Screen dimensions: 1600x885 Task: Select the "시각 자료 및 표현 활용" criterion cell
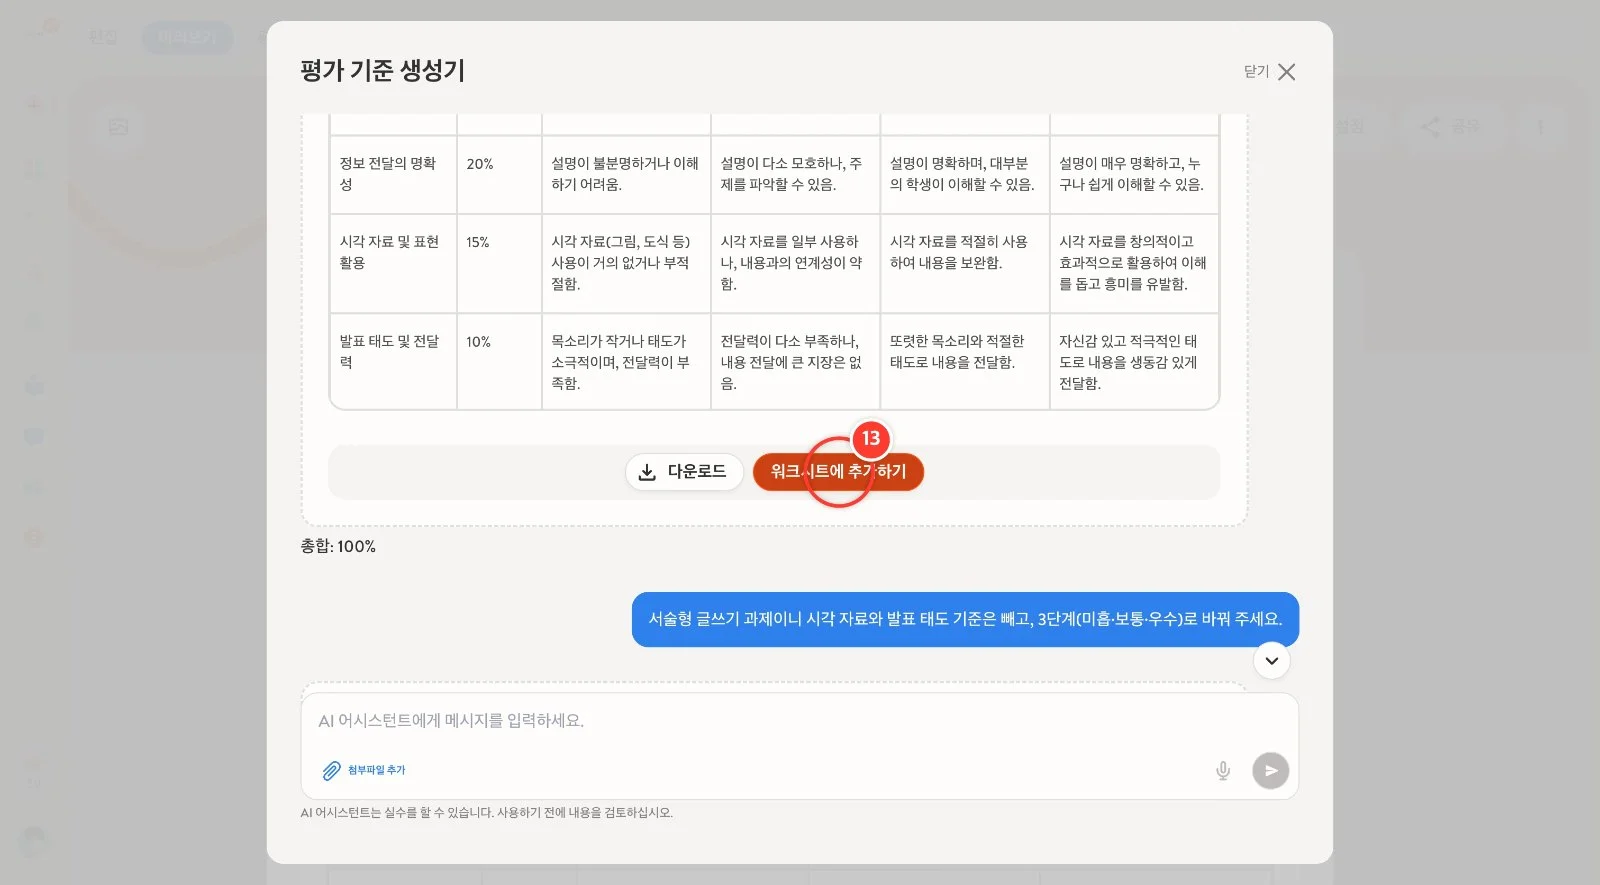coord(393,264)
